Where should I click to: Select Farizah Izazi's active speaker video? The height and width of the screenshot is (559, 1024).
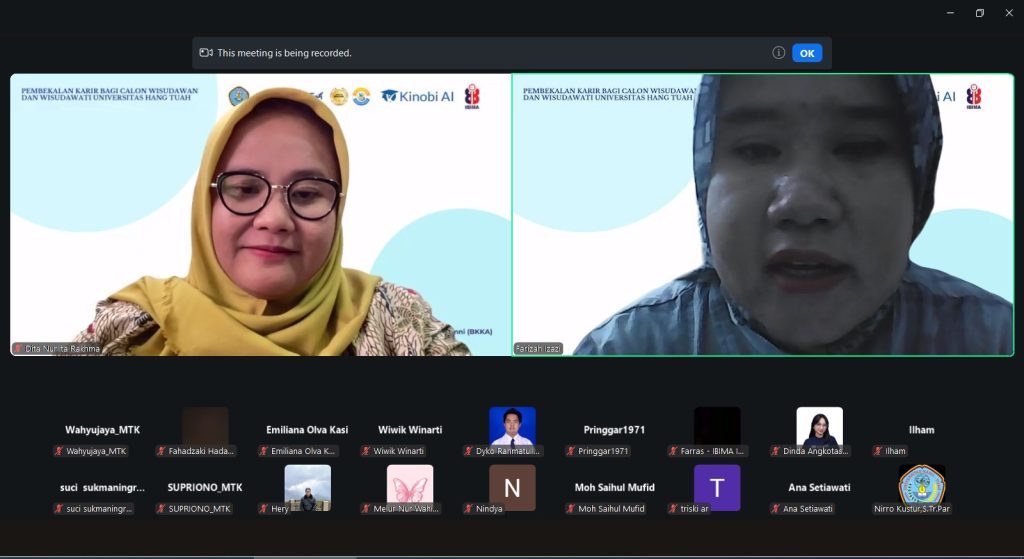762,214
